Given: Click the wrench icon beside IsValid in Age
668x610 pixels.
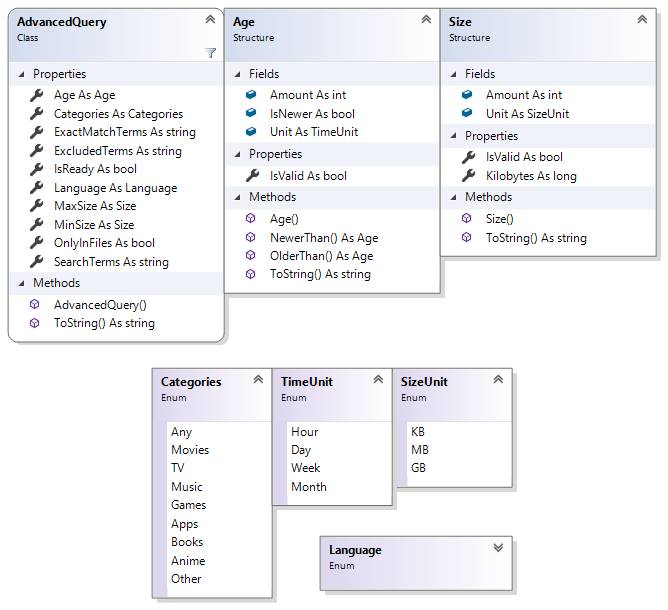Looking at the screenshot, I should pyautogui.click(x=252, y=176).
